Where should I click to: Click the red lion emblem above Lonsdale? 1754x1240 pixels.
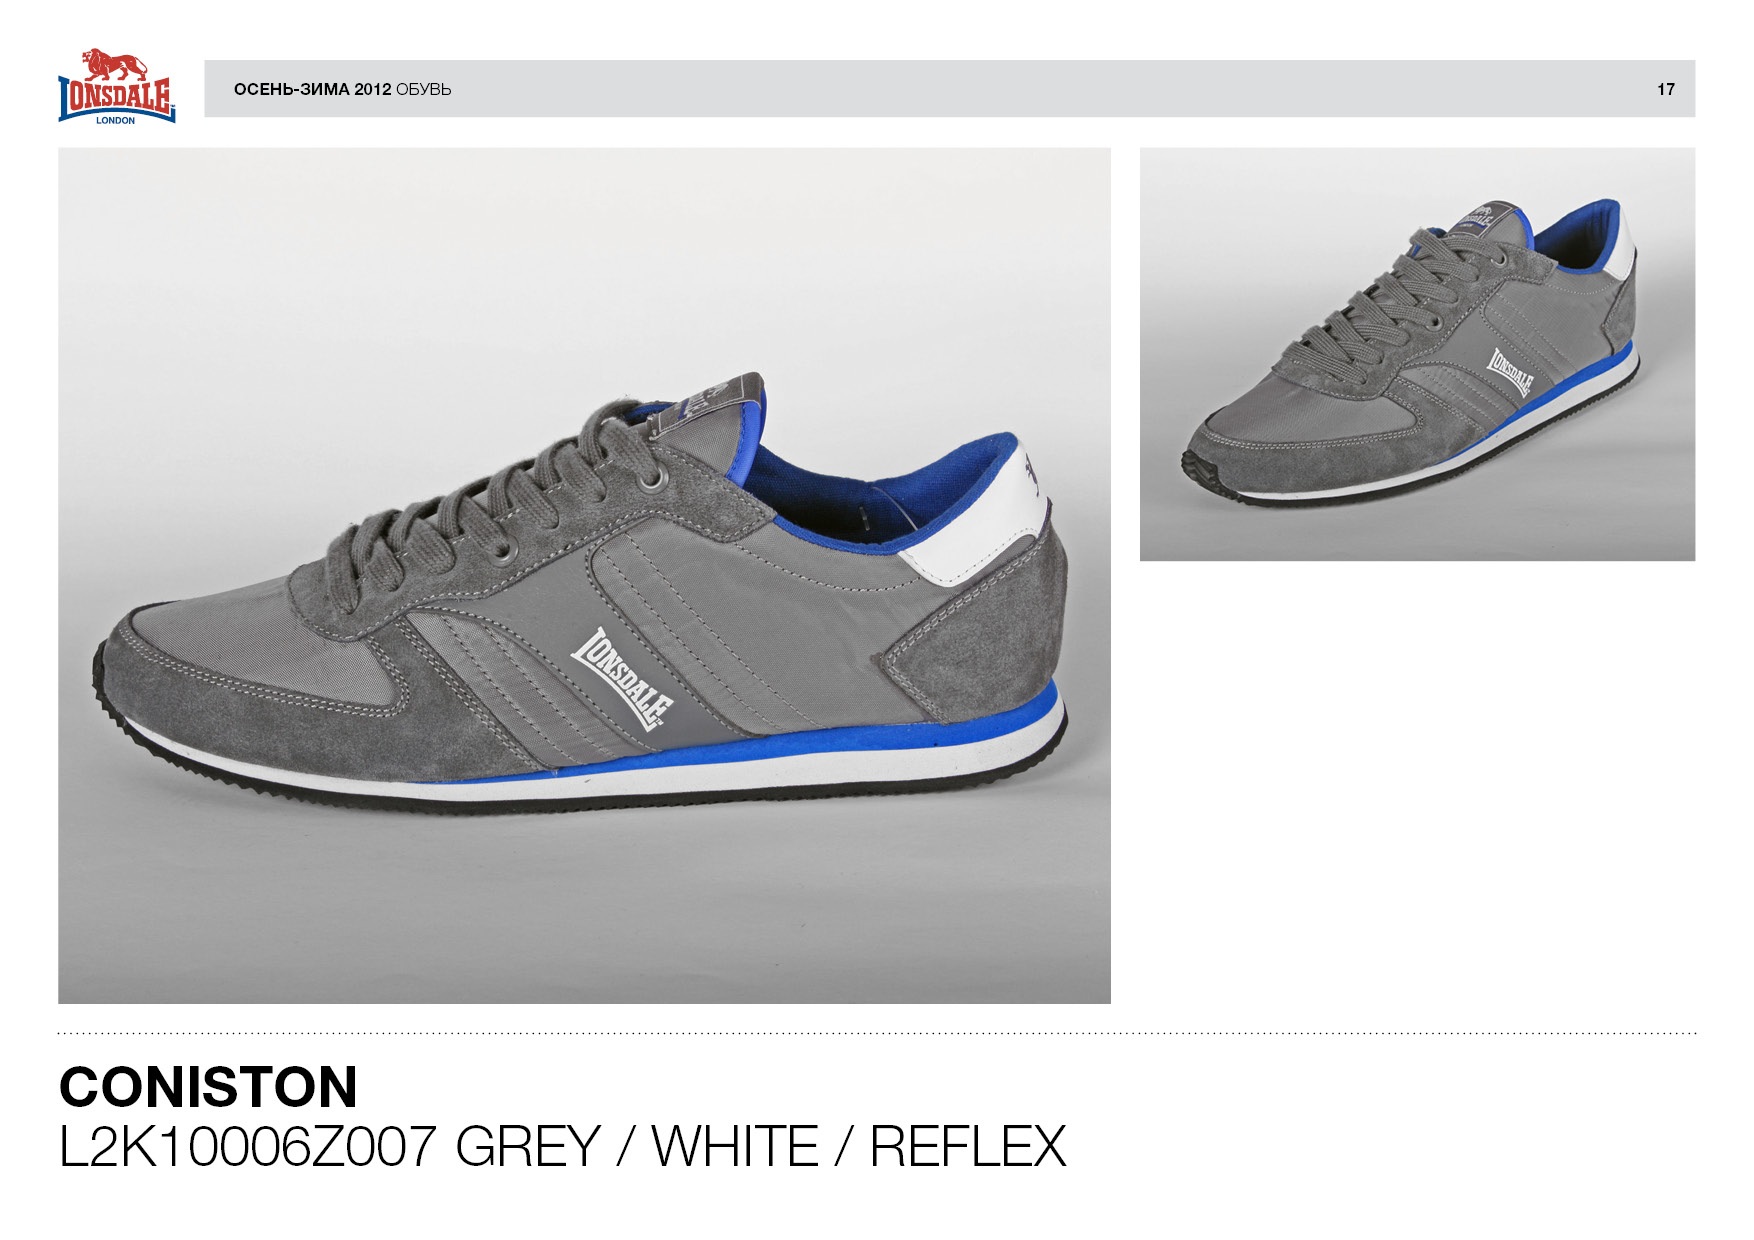click(115, 65)
